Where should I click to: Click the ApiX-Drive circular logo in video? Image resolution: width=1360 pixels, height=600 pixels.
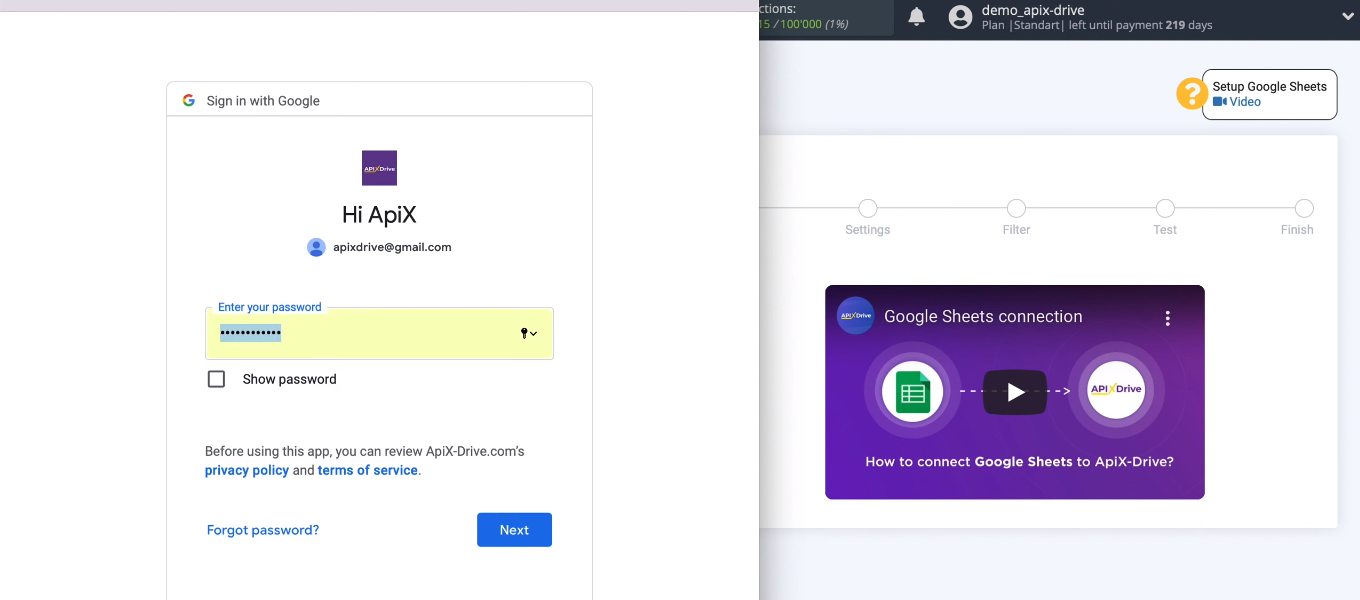click(x=1116, y=389)
